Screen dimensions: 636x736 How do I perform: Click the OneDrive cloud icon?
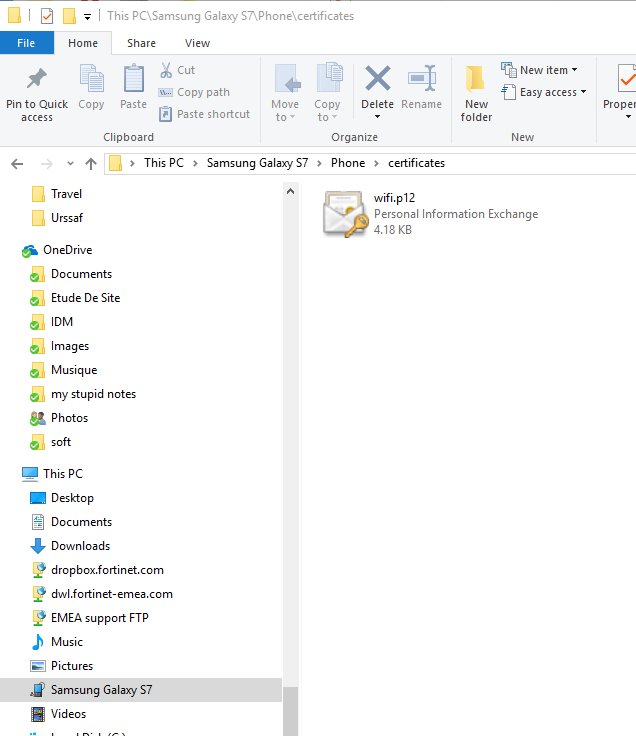pyautogui.click(x=30, y=251)
